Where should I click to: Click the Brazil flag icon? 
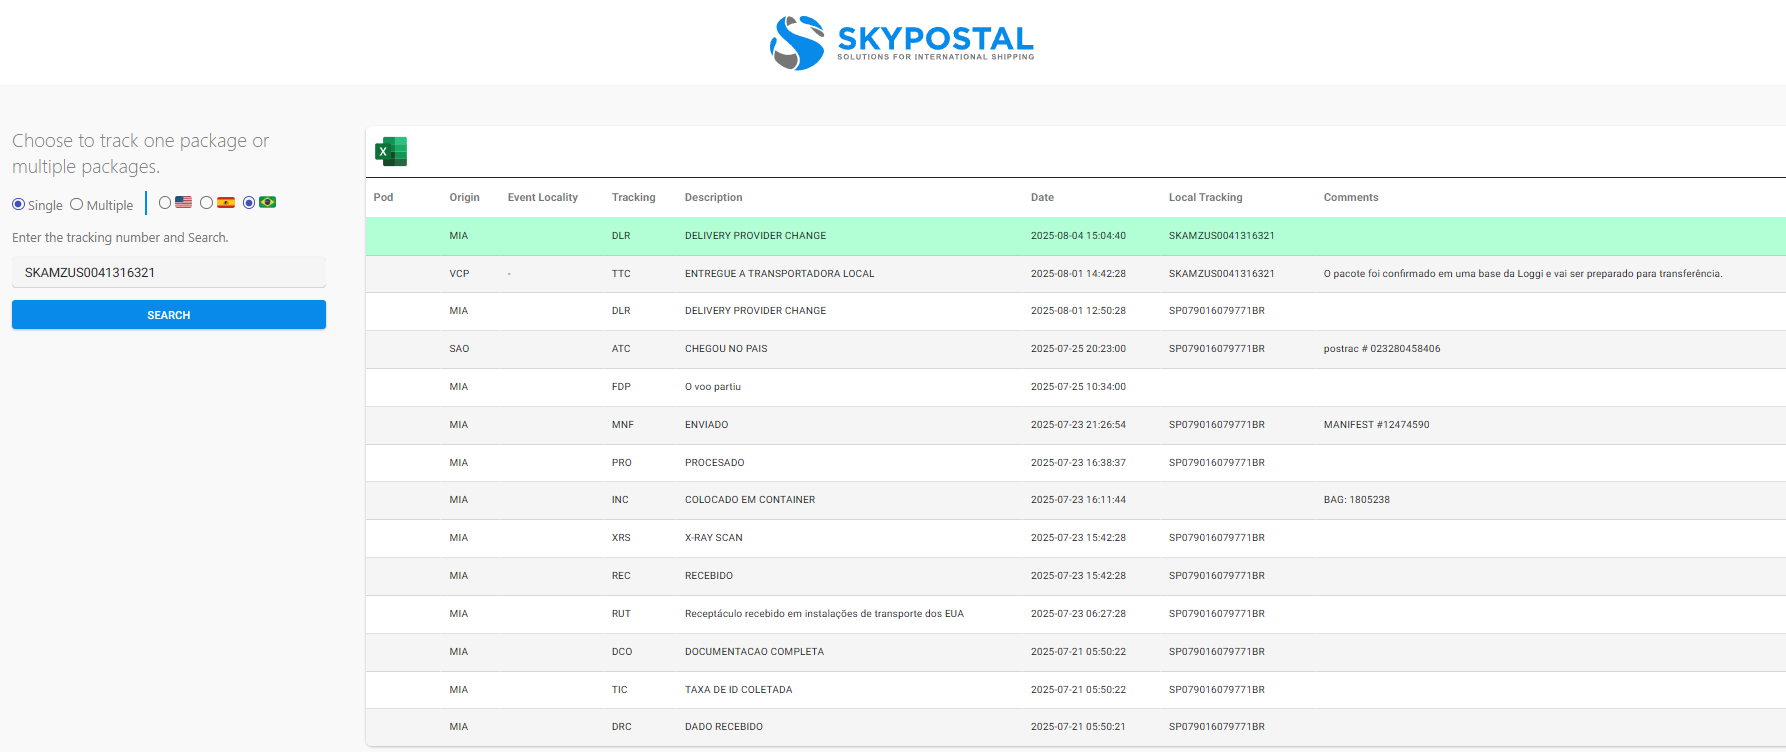click(x=268, y=202)
